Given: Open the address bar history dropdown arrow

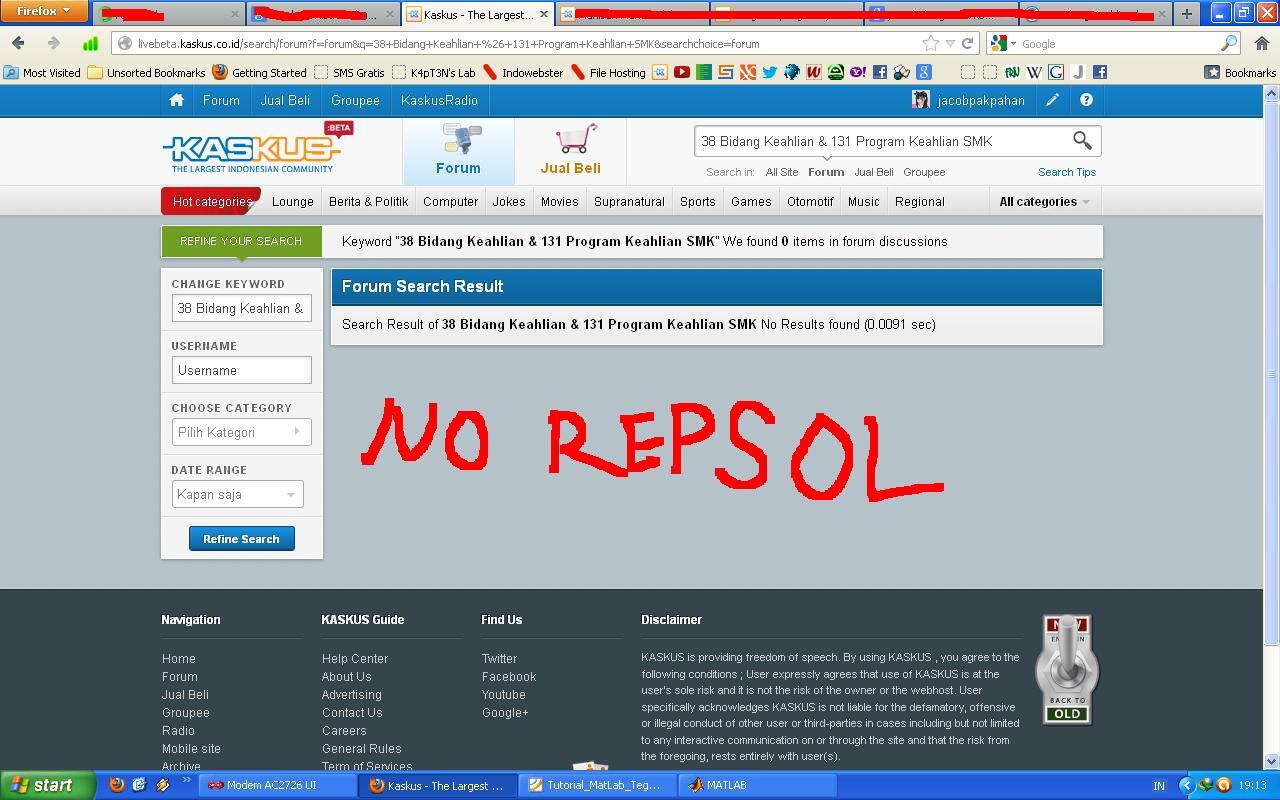Looking at the screenshot, I should click(x=950, y=43).
